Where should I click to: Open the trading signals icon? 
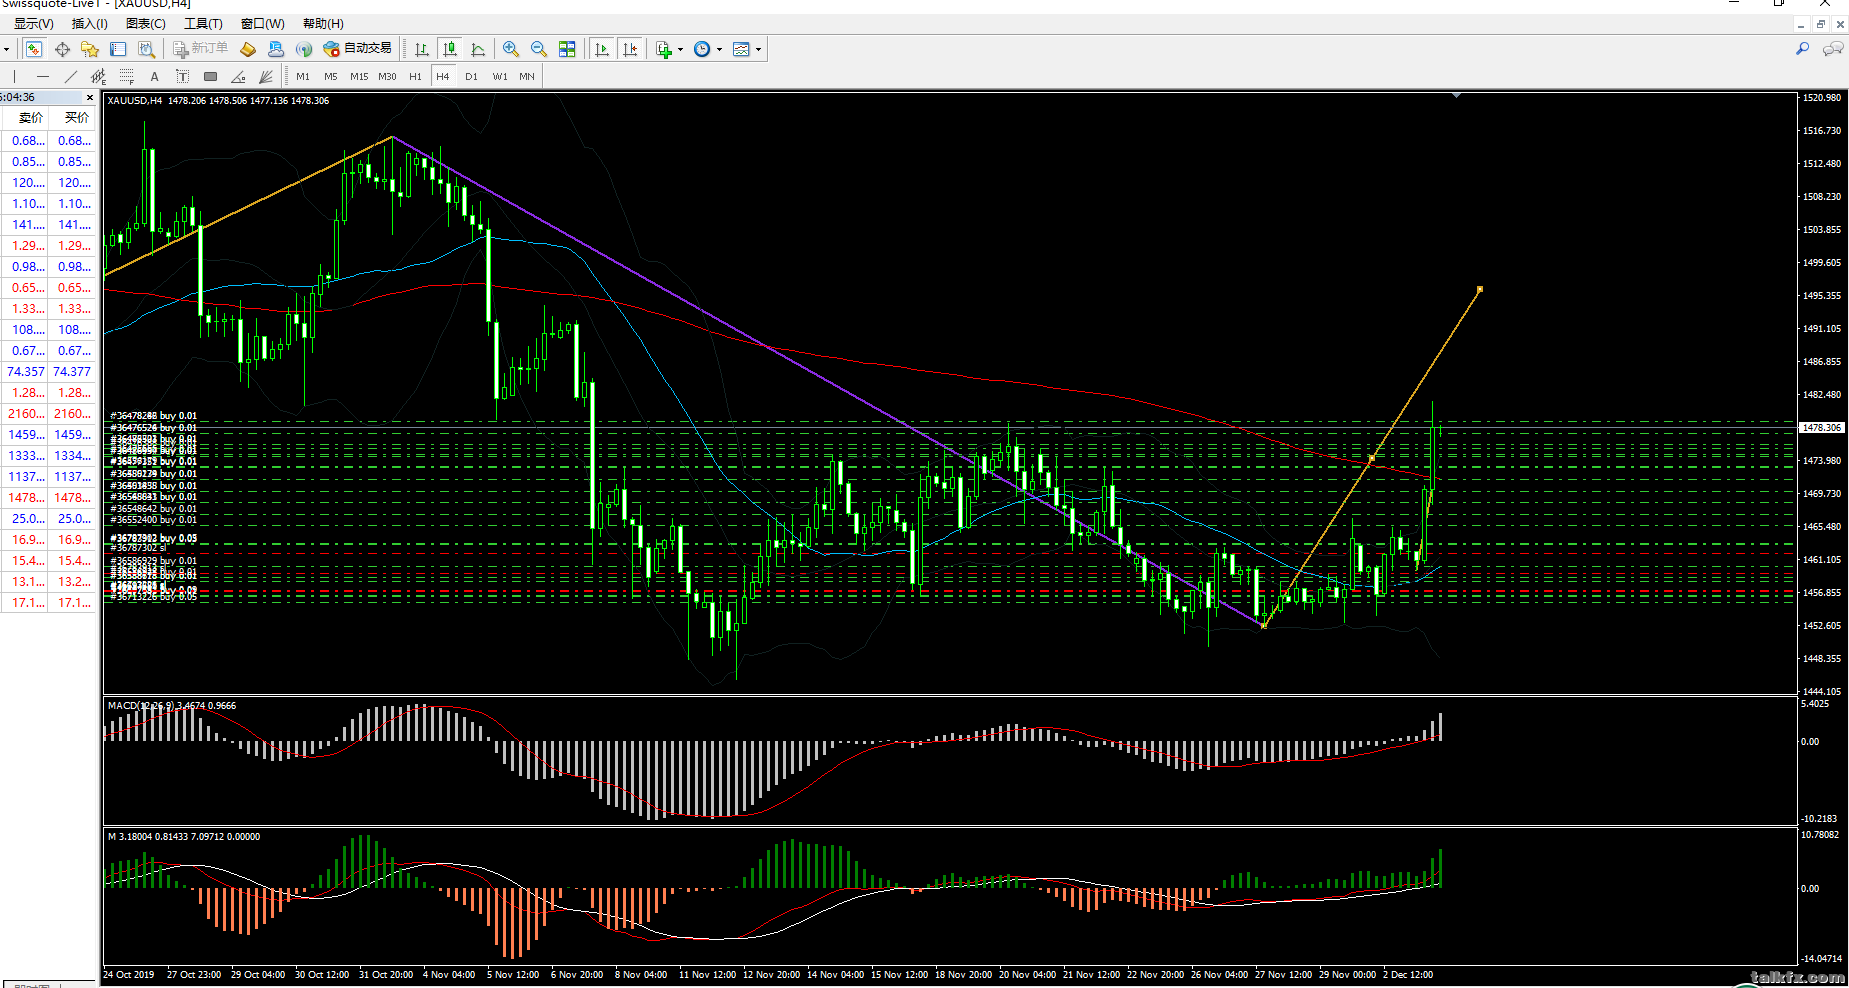coord(304,49)
